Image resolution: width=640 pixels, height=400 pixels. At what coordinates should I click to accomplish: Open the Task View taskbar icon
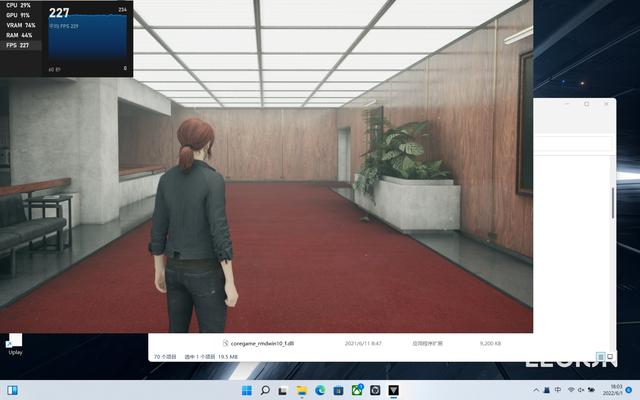click(x=284, y=390)
